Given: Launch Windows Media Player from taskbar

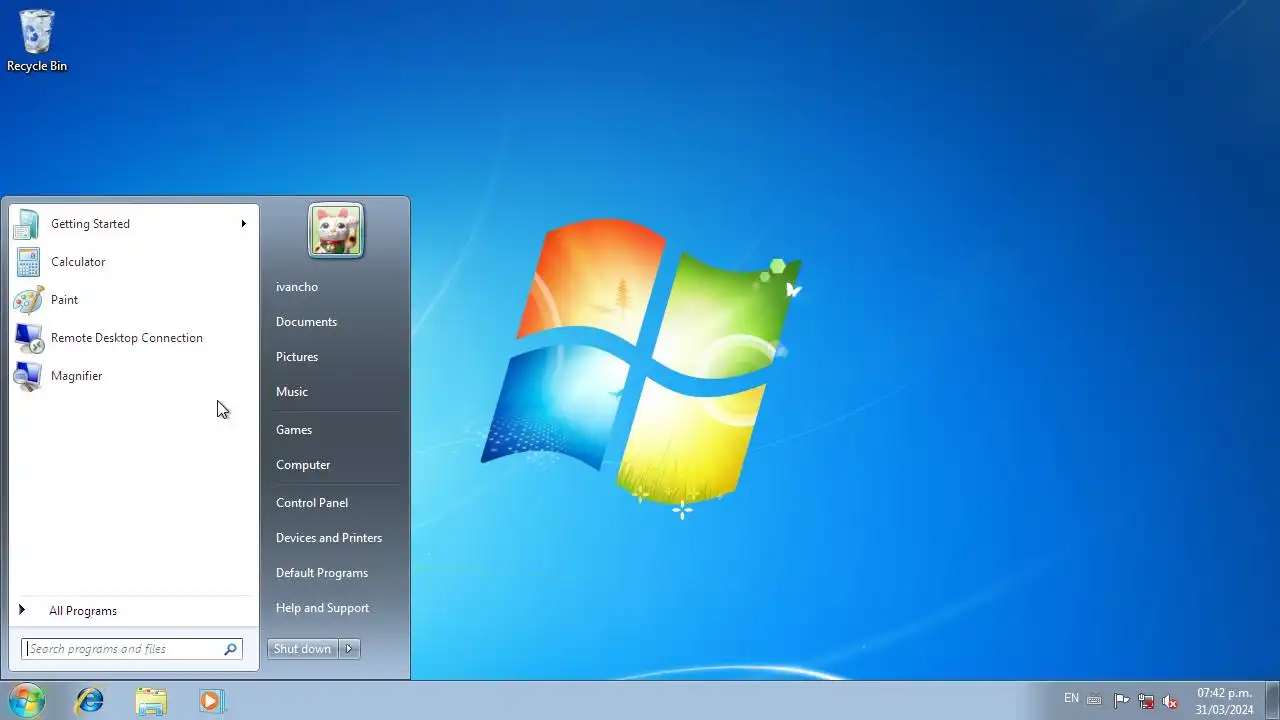Looking at the screenshot, I should coord(211,701).
